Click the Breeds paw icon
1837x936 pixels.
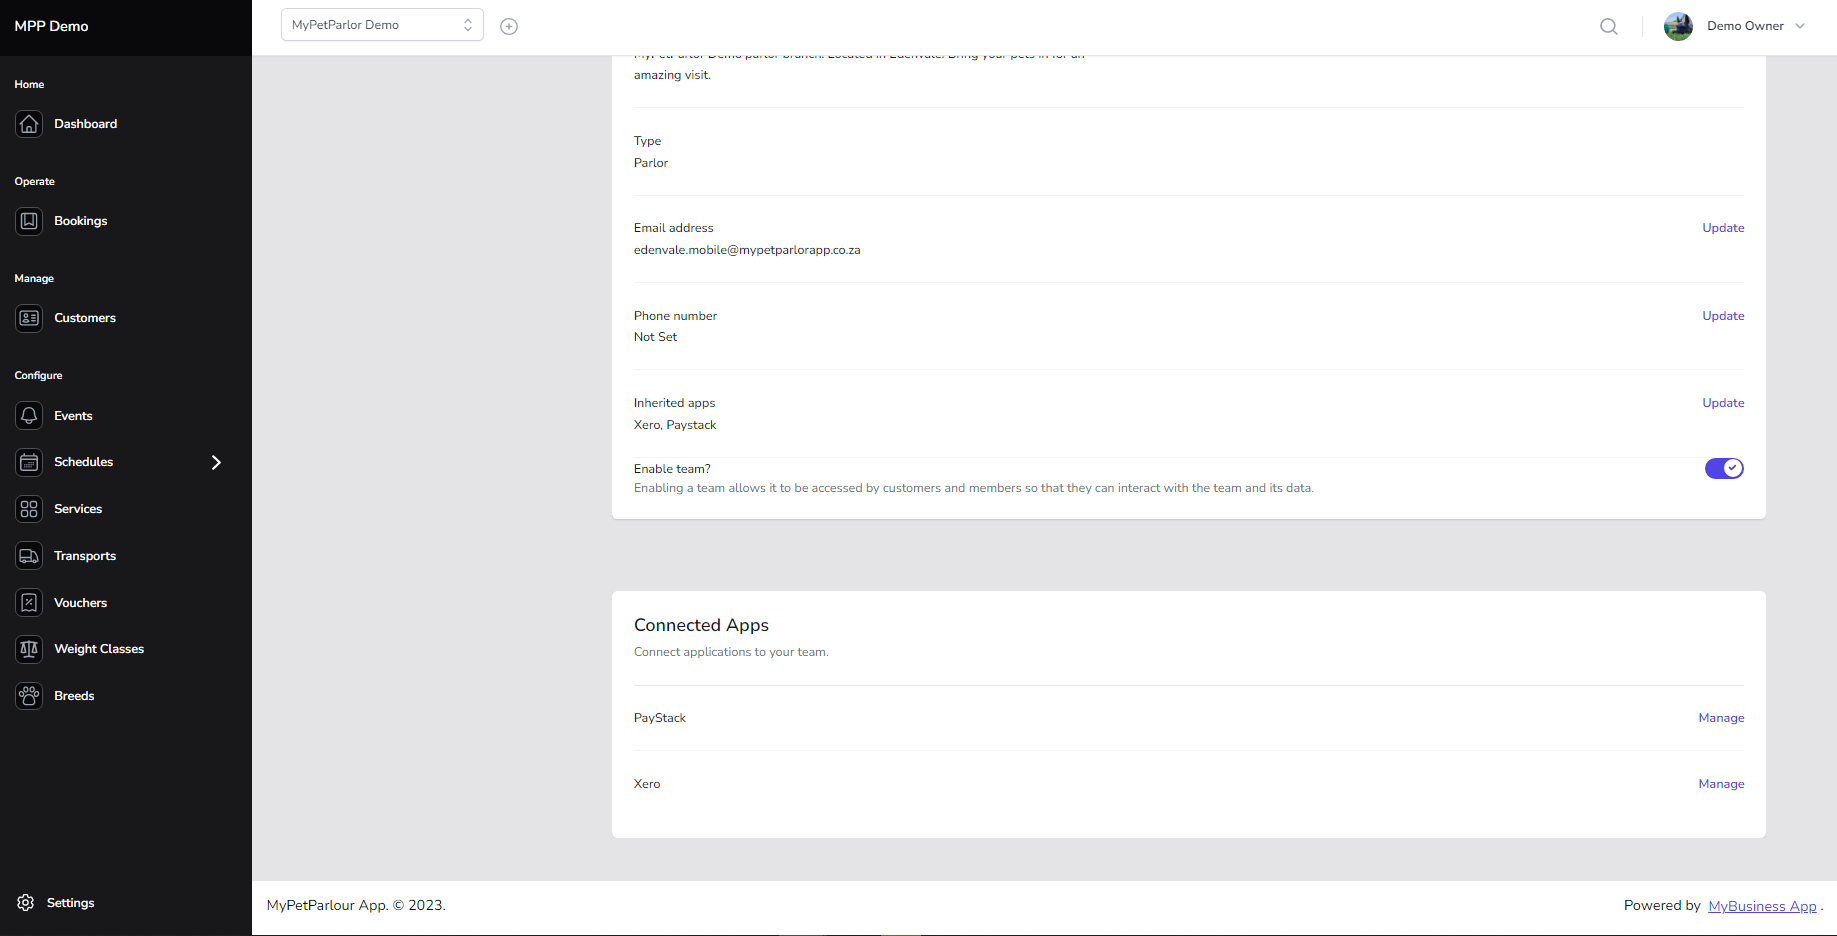tap(29, 695)
